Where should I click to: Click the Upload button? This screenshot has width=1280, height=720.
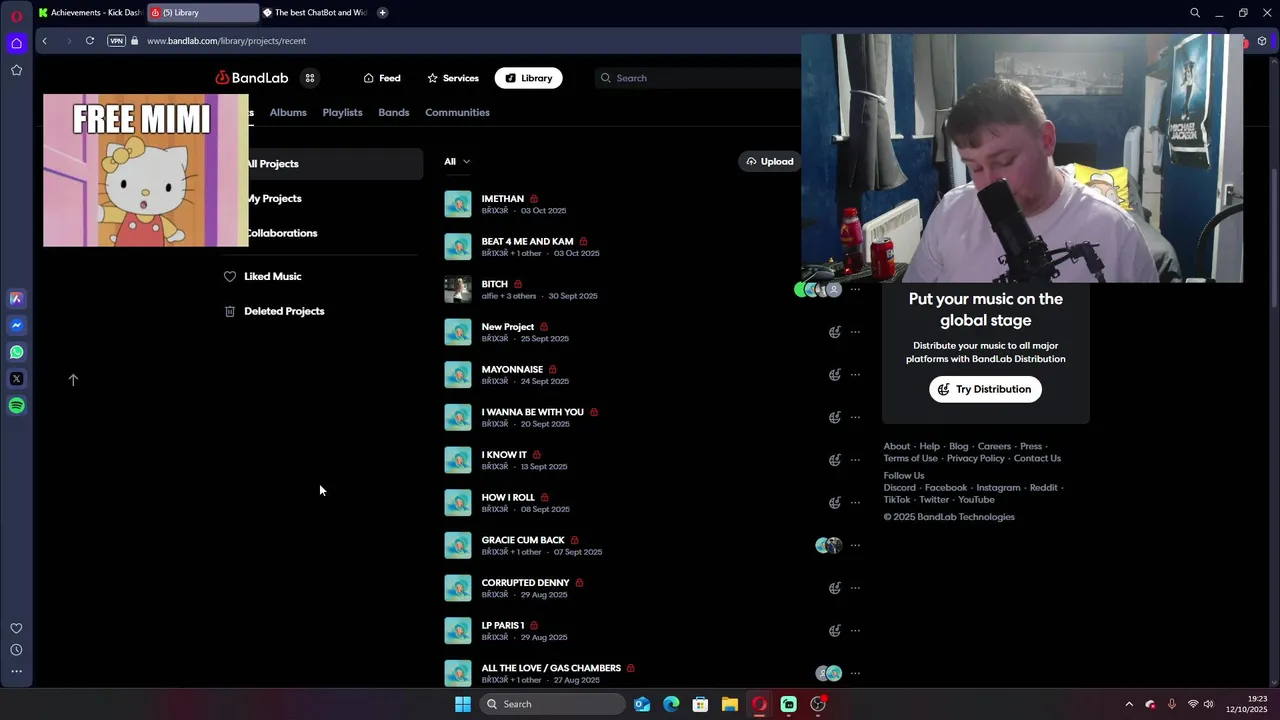769,161
